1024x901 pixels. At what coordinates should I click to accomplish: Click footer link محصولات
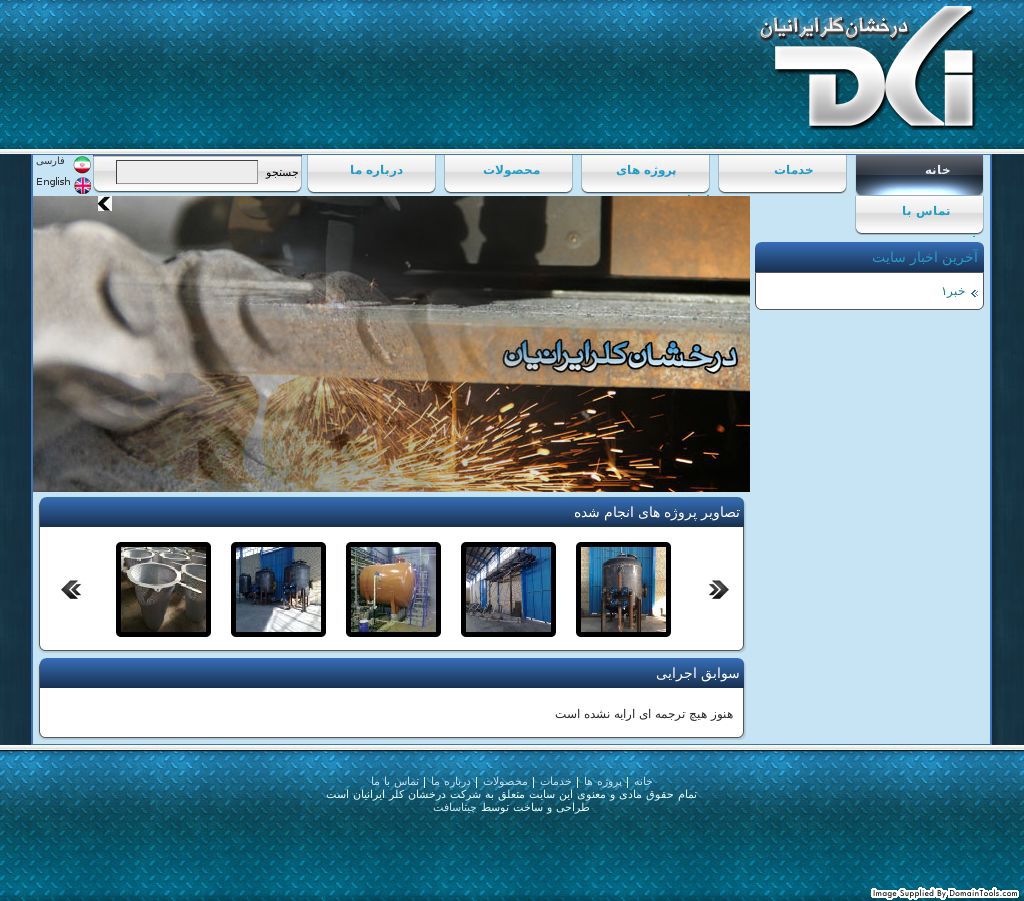tap(505, 782)
